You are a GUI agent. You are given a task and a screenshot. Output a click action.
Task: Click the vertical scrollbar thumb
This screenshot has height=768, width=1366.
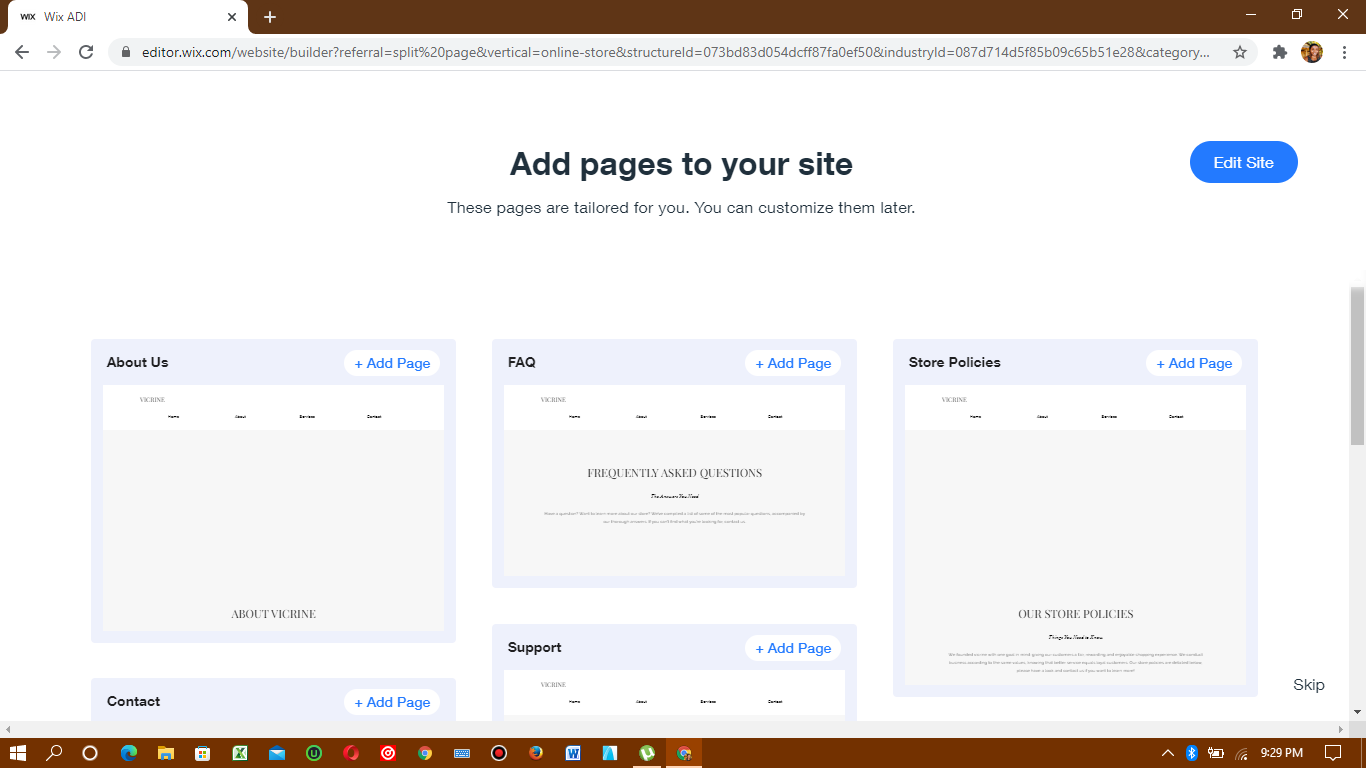[1357, 365]
